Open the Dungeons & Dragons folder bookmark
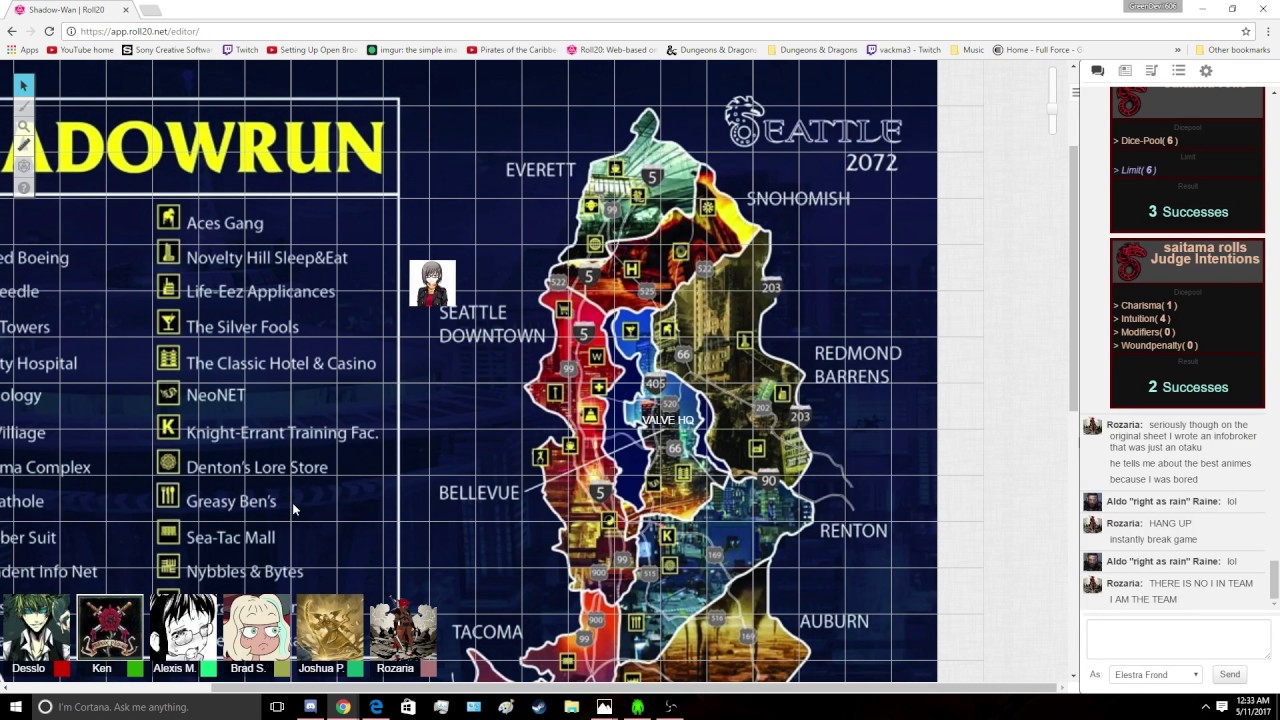The image size is (1280, 720). pyautogui.click(x=812, y=50)
